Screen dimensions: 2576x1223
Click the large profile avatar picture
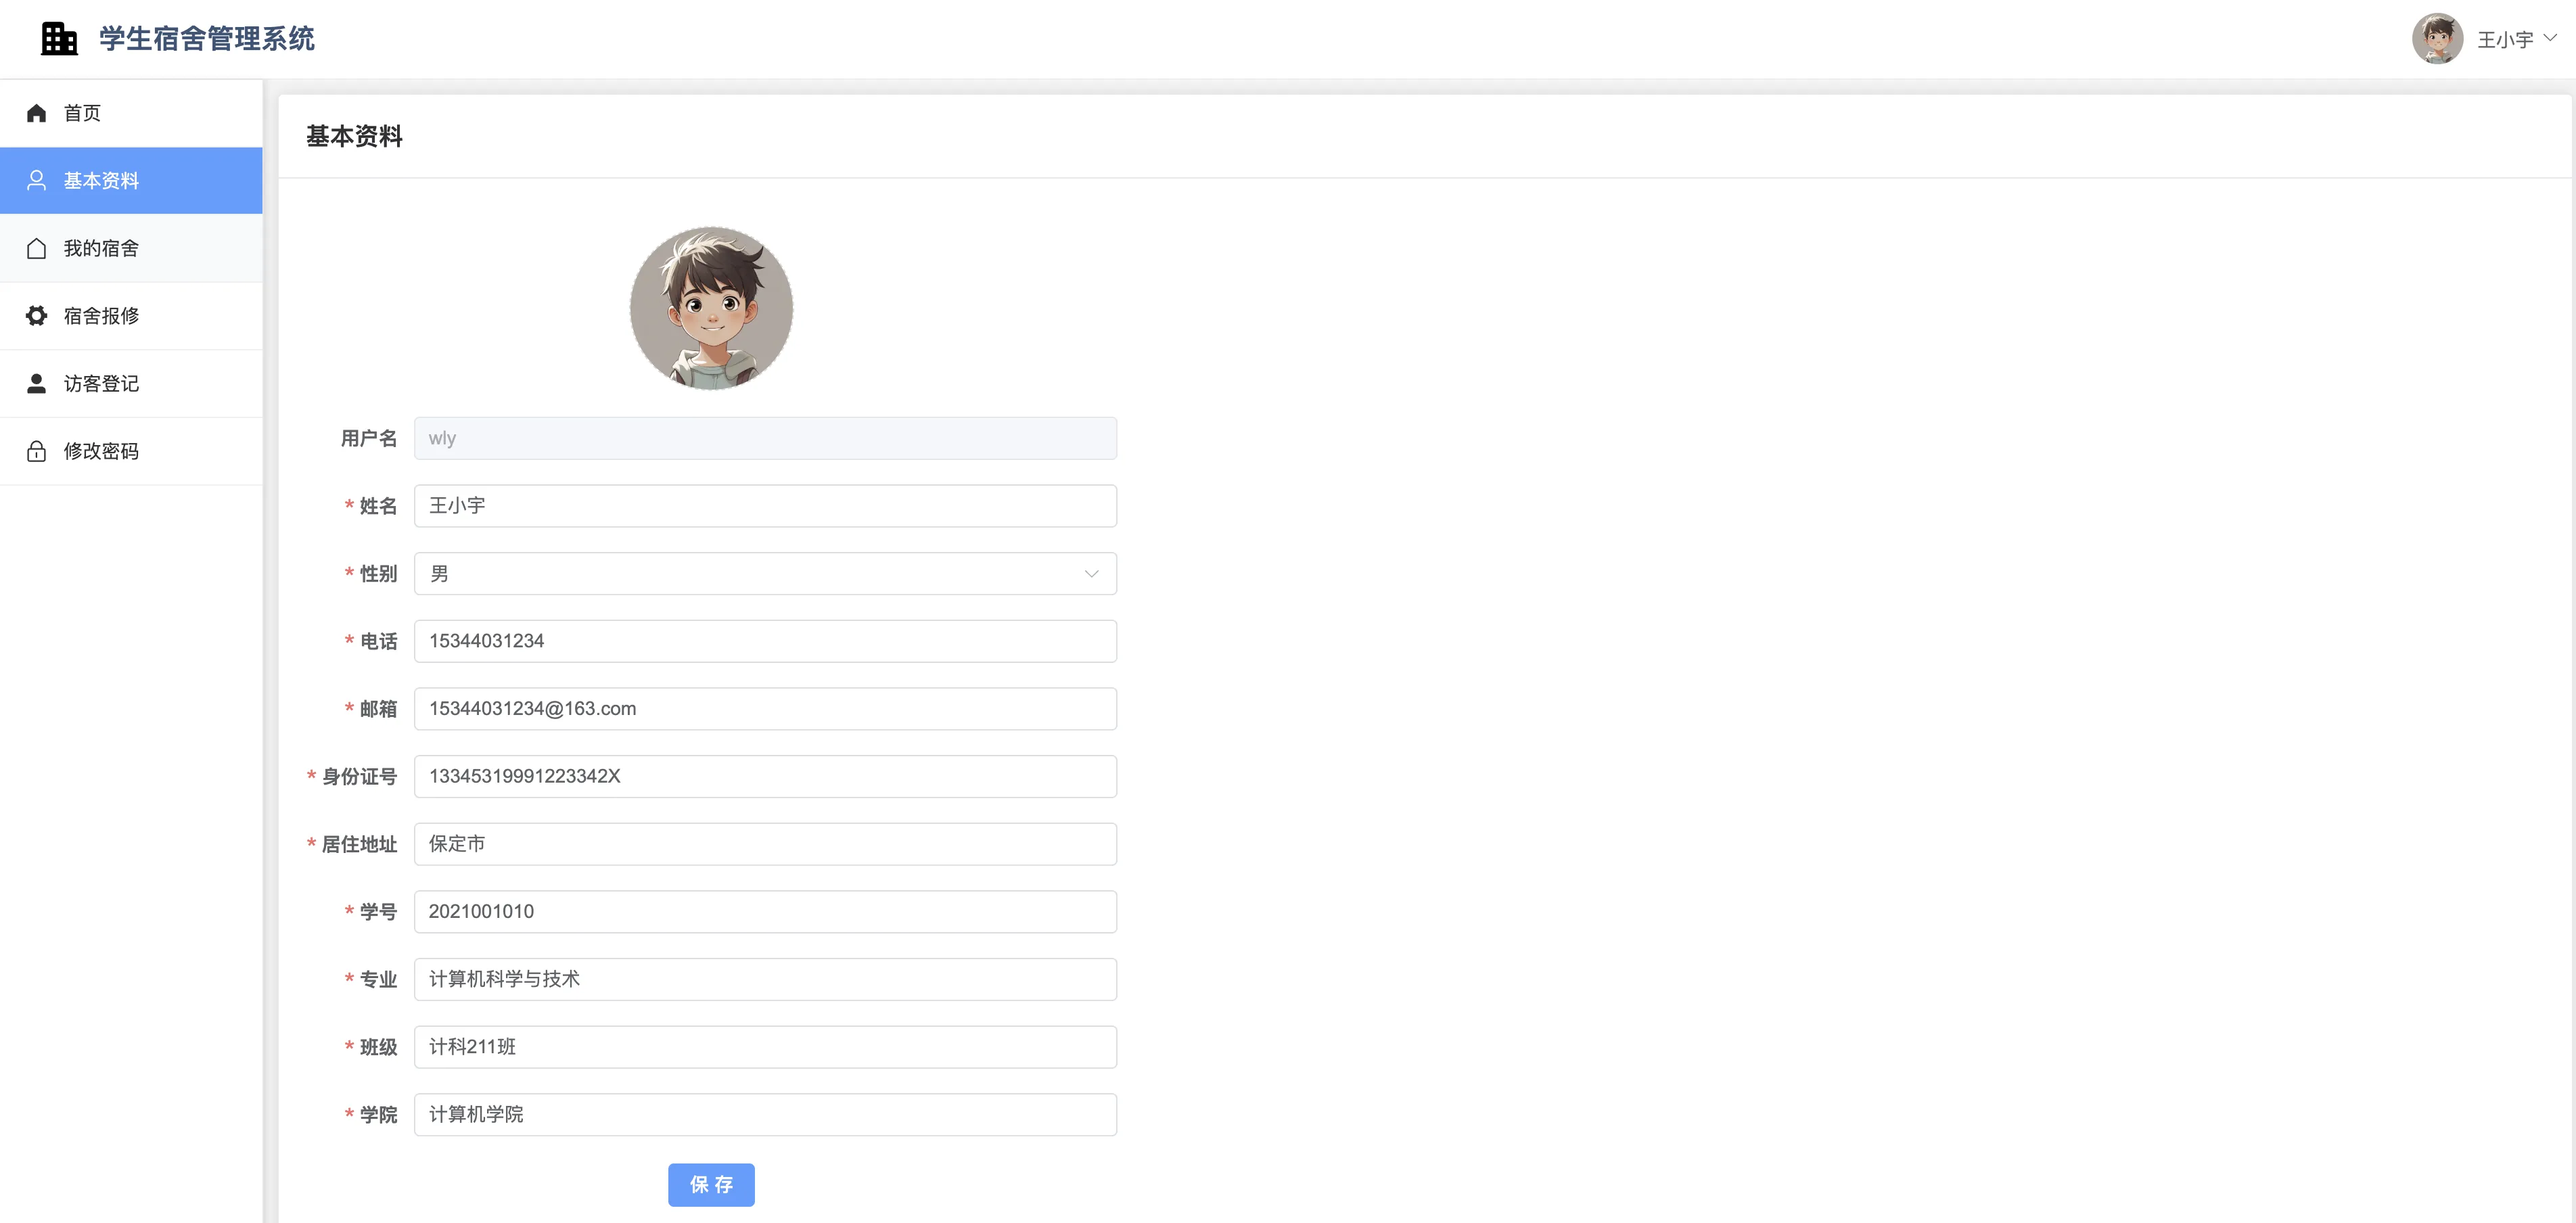[x=711, y=308]
